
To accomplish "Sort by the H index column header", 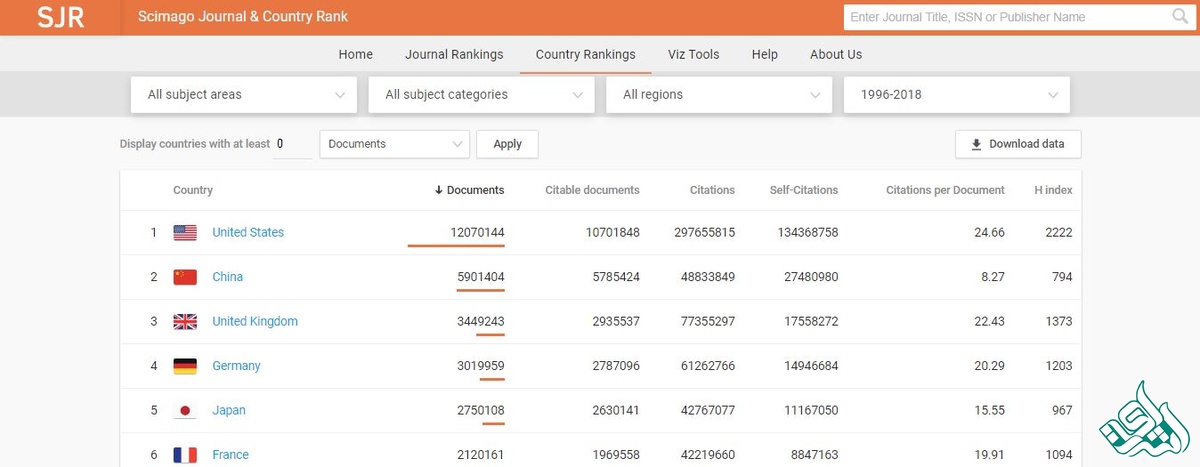I will [x=1053, y=190].
